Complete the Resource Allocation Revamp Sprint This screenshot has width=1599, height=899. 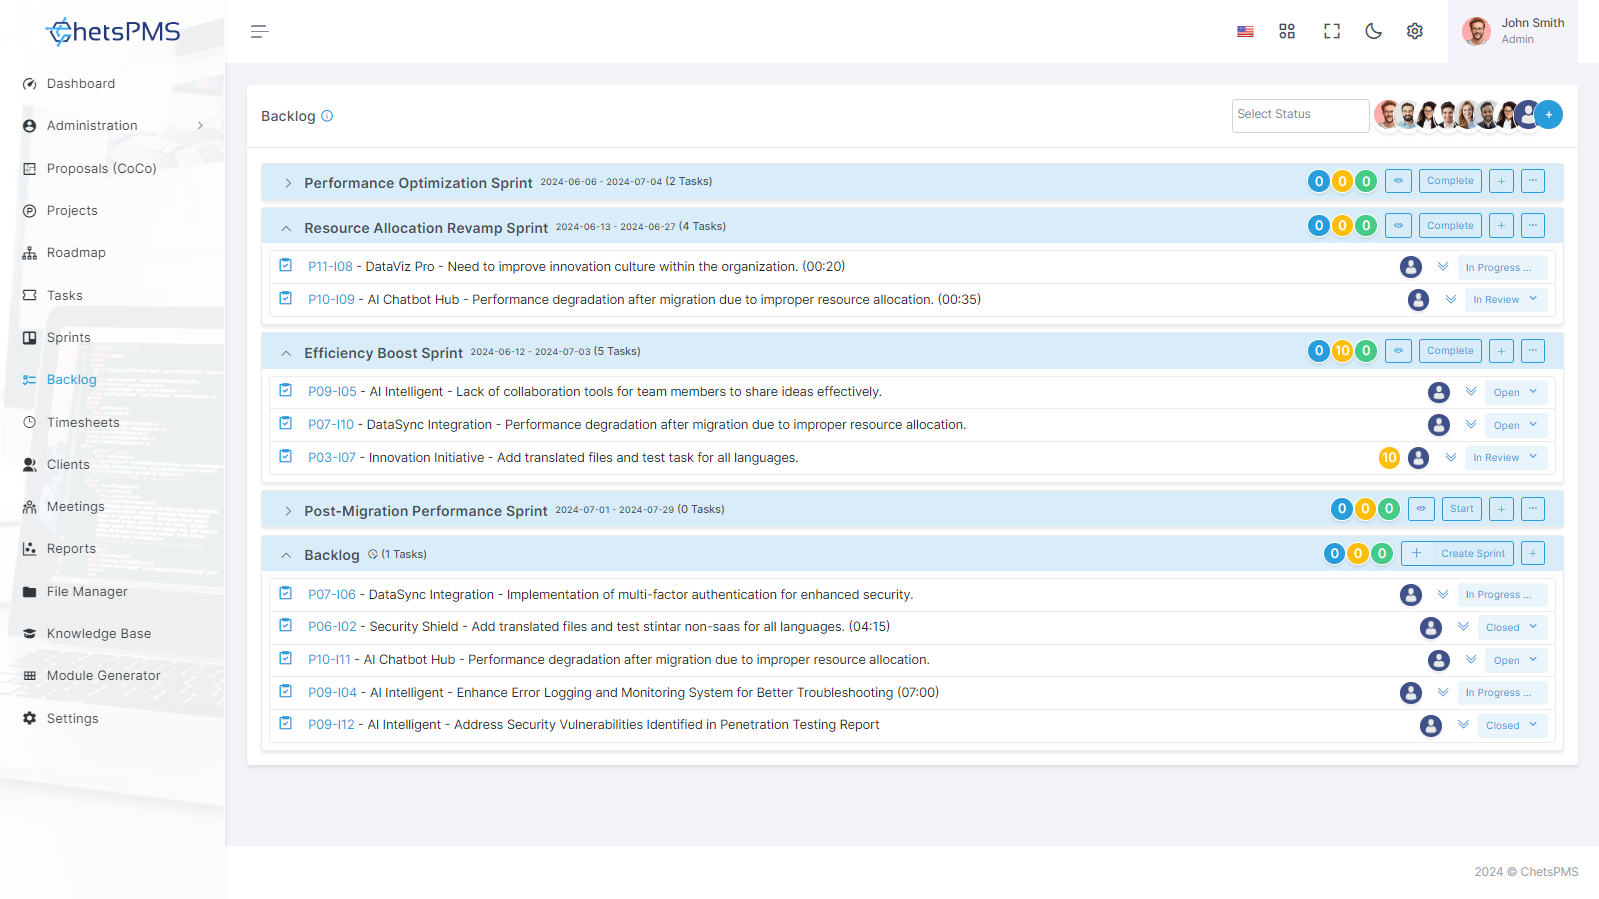1450,226
